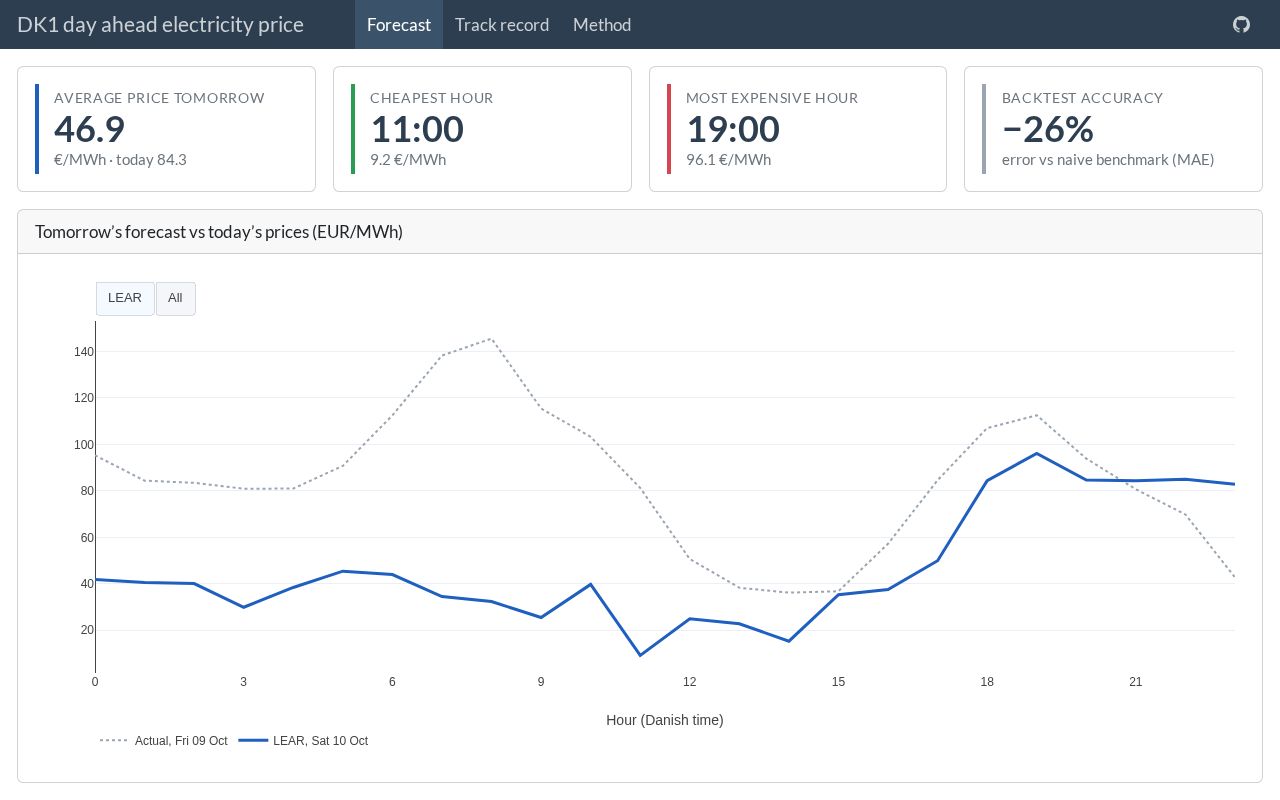The height and width of the screenshot is (800, 1280).
Task: Click the most expensive hour value 19:00
Action: 733,129
